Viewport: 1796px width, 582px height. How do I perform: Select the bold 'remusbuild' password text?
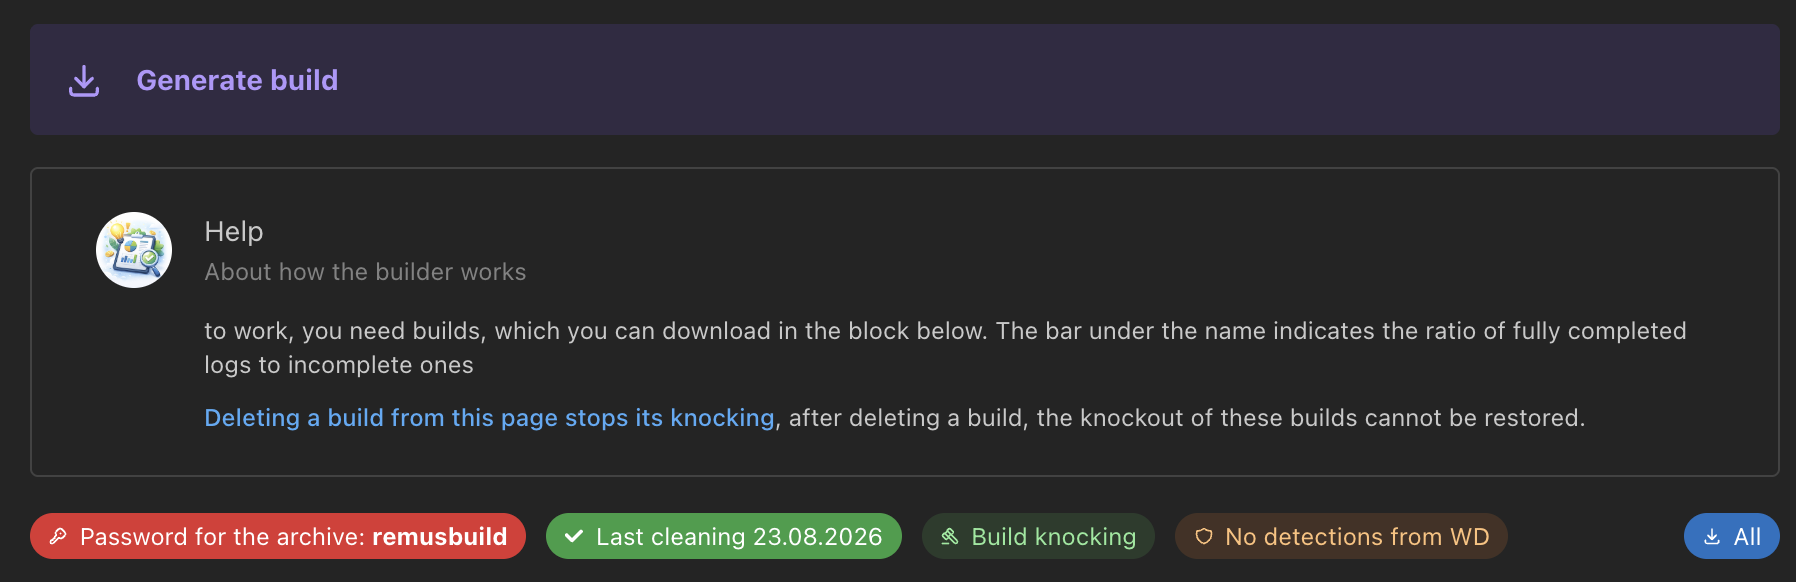440,537
